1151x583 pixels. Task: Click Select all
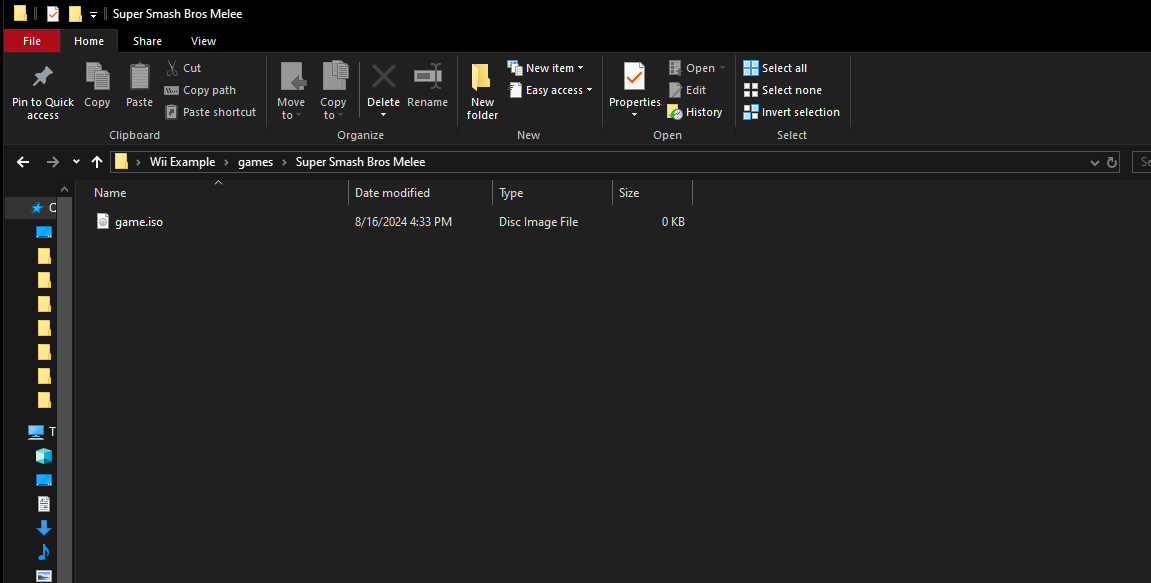click(775, 68)
